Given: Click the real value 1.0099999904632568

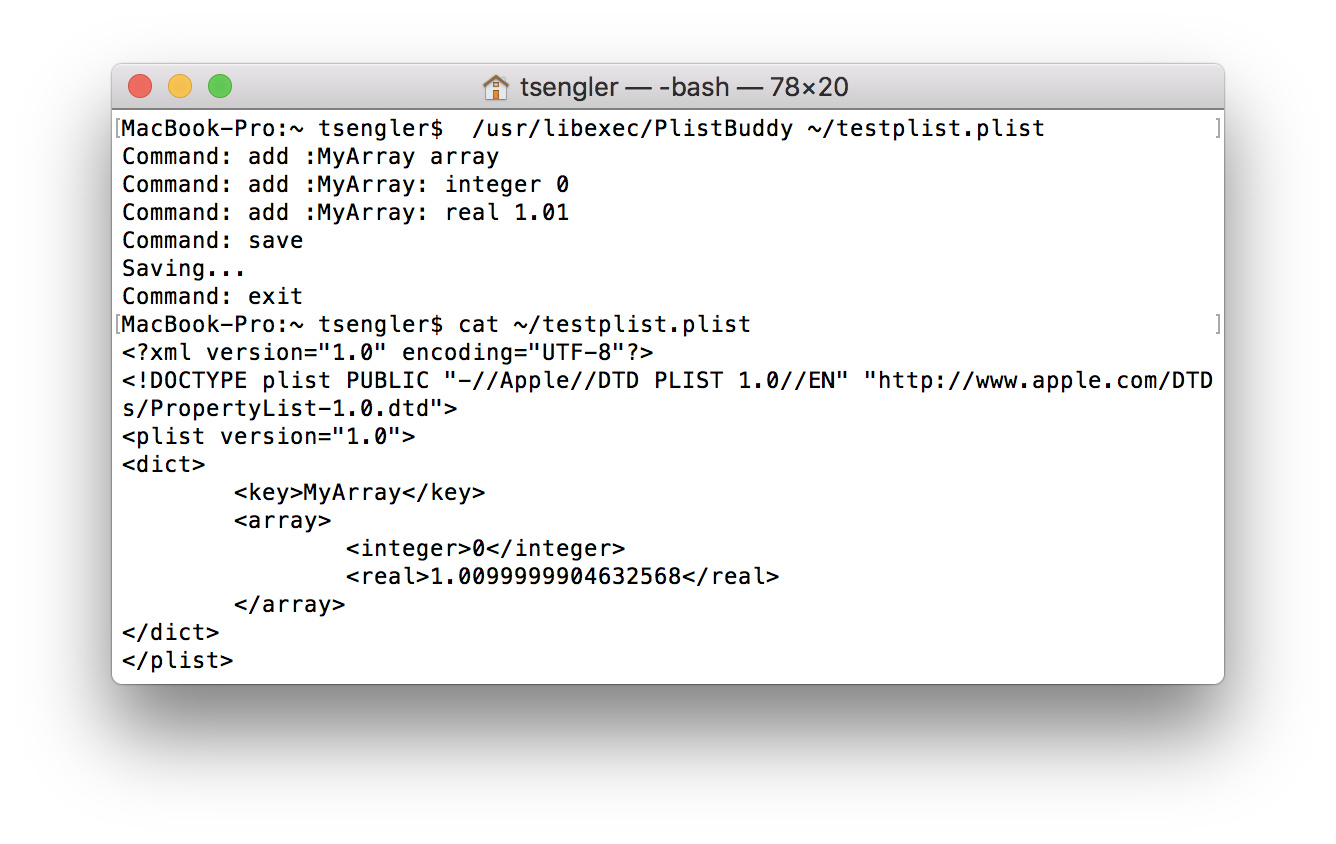Looking at the screenshot, I should 555,577.
